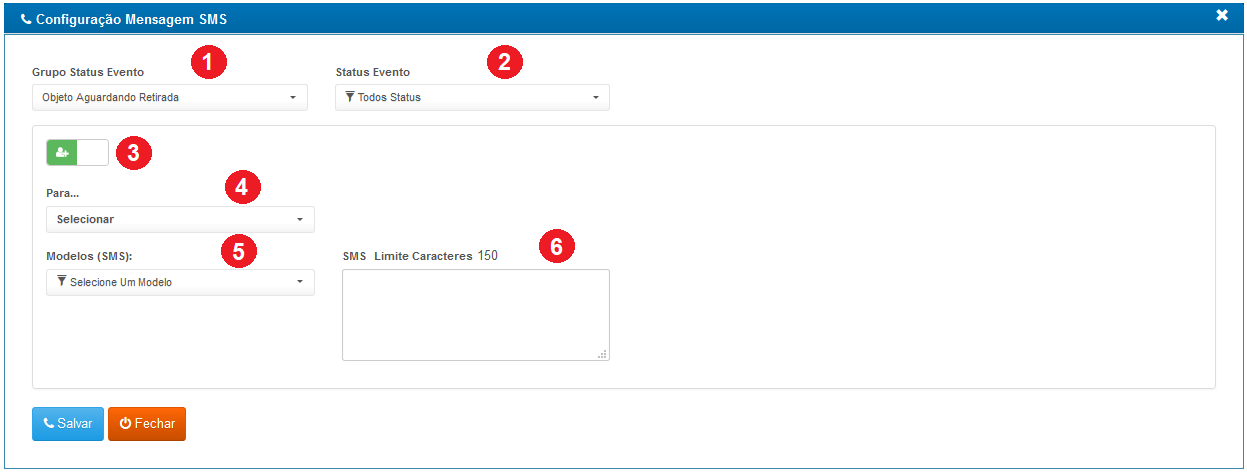The height and width of the screenshot is (472, 1247).
Task: Click the red number 2 marker
Action: tap(504, 62)
